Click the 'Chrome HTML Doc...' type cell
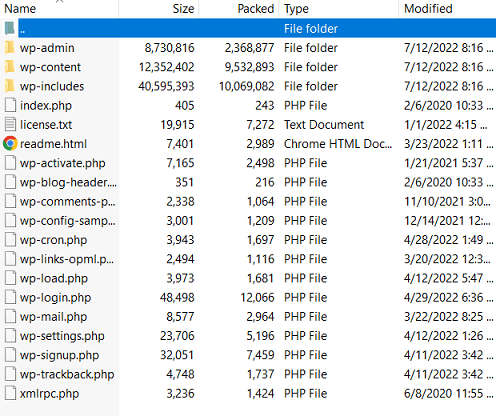This screenshot has width=496, height=416. (x=338, y=144)
